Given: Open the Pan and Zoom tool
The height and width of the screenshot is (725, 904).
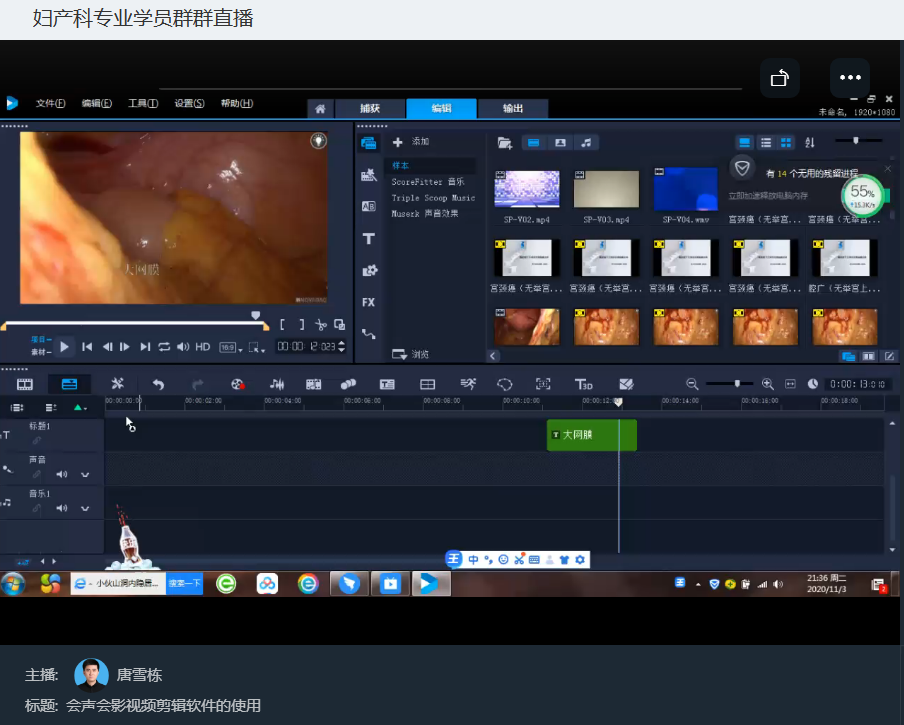Looking at the screenshot, I should [x=543, y=384].
